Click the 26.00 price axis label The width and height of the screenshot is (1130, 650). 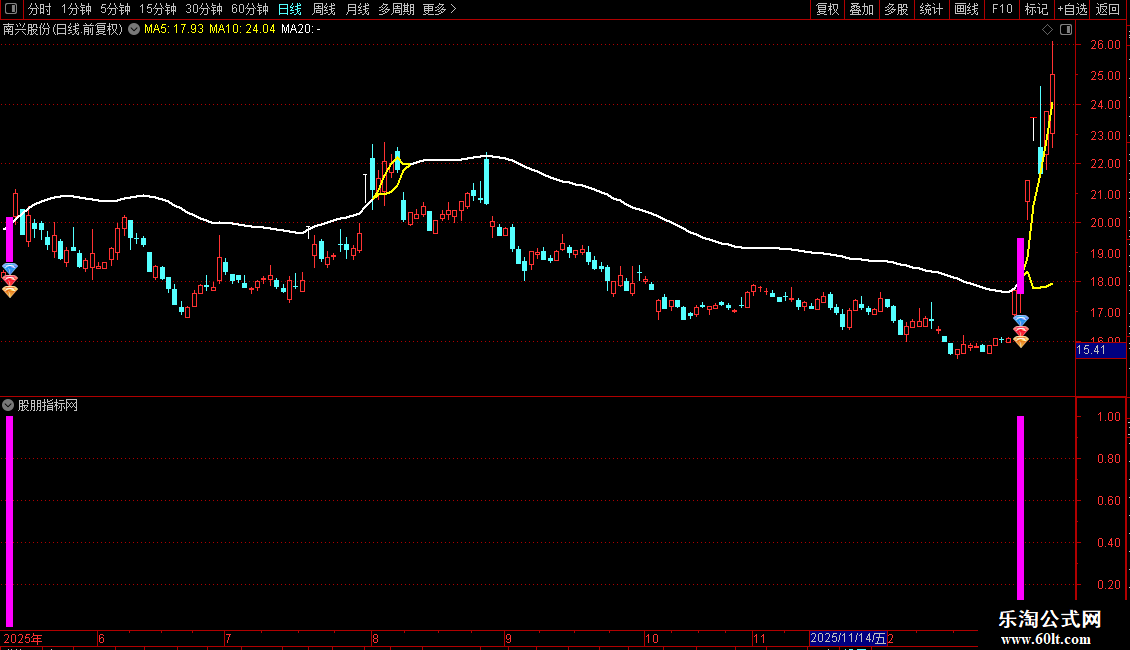point(1105,45)
